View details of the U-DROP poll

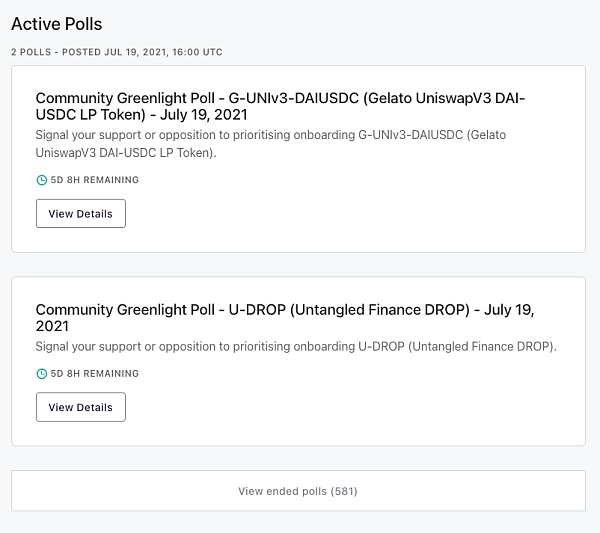point(80,407)
